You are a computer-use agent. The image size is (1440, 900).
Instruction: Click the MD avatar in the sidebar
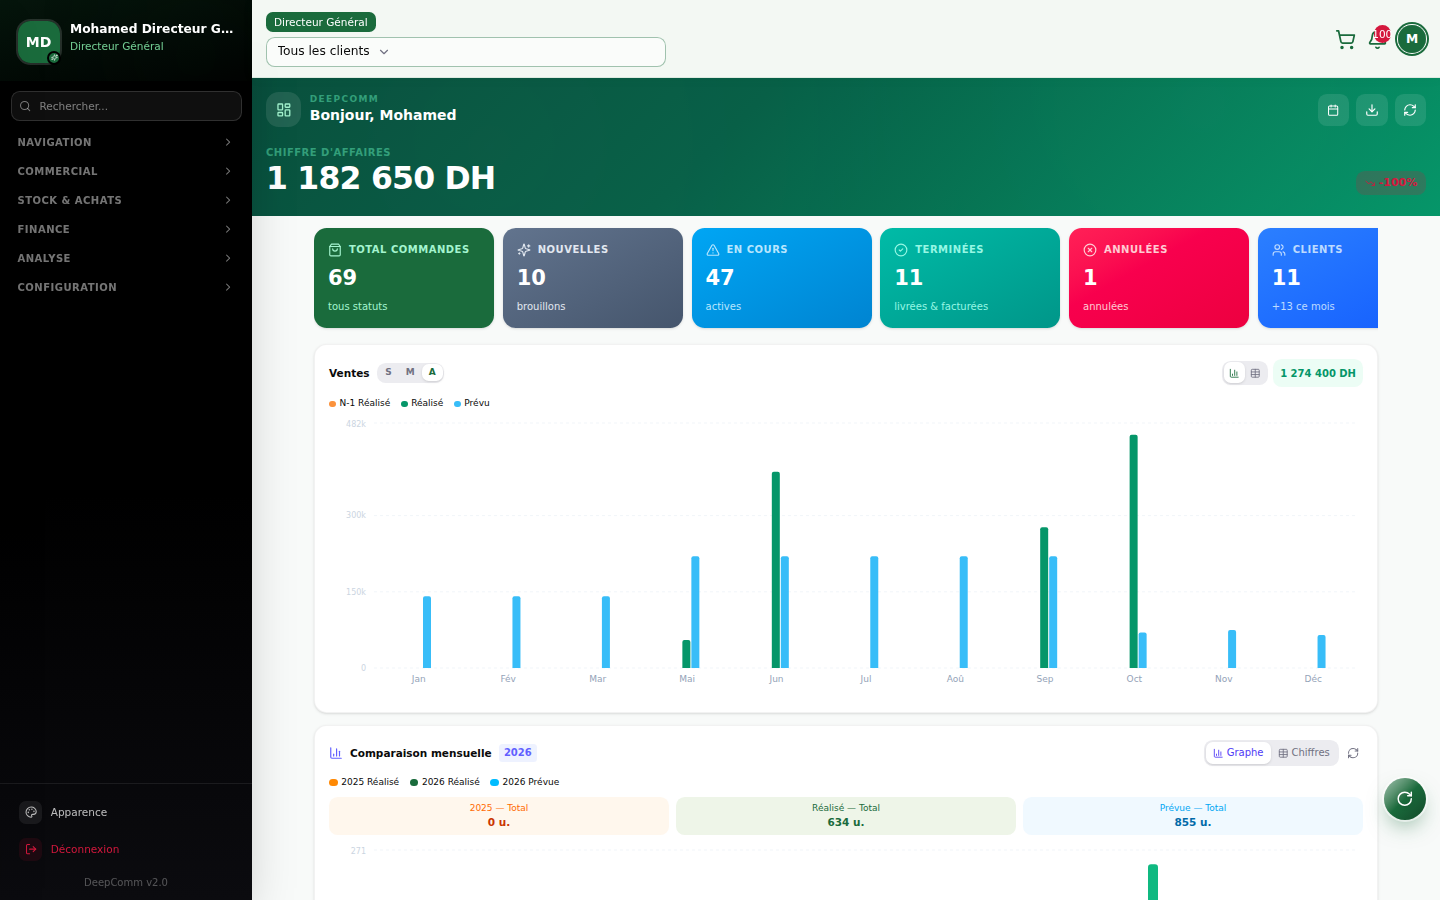pos(39,42)
